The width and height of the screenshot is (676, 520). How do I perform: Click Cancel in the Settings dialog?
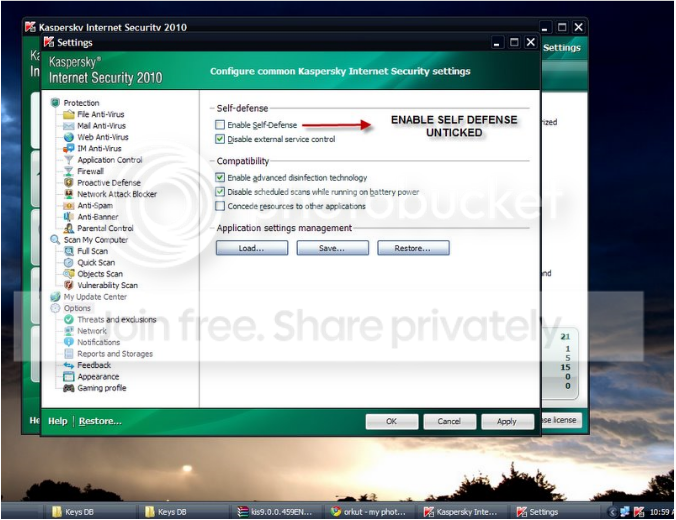[449, 421]
